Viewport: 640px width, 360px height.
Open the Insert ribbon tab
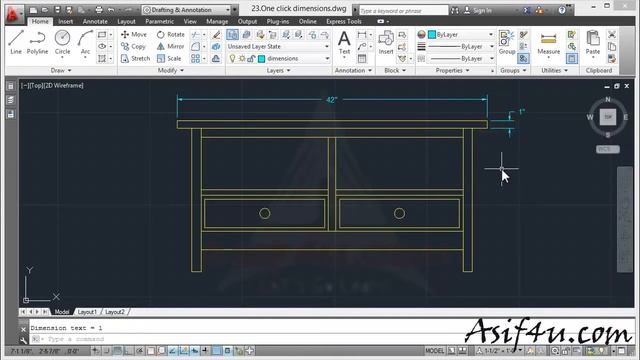tap(66, 21)
